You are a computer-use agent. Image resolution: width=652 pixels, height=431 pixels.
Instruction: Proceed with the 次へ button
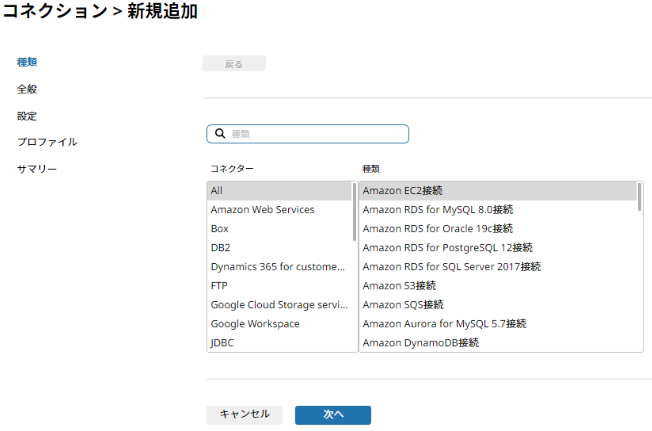[333, 415]
